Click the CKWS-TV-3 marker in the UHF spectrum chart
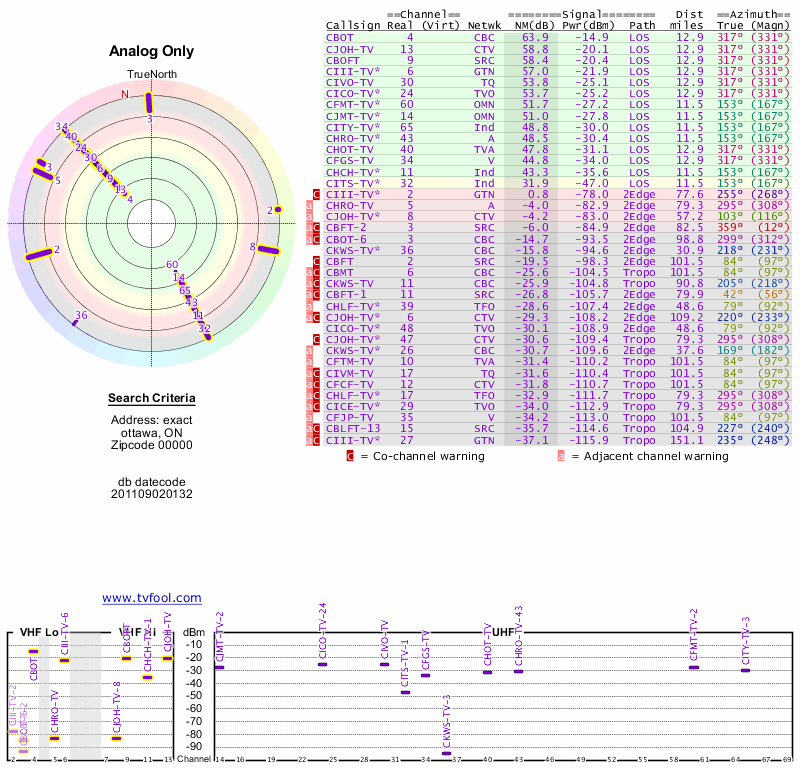This screenshot has height=768, width=800. coord(446,753)
